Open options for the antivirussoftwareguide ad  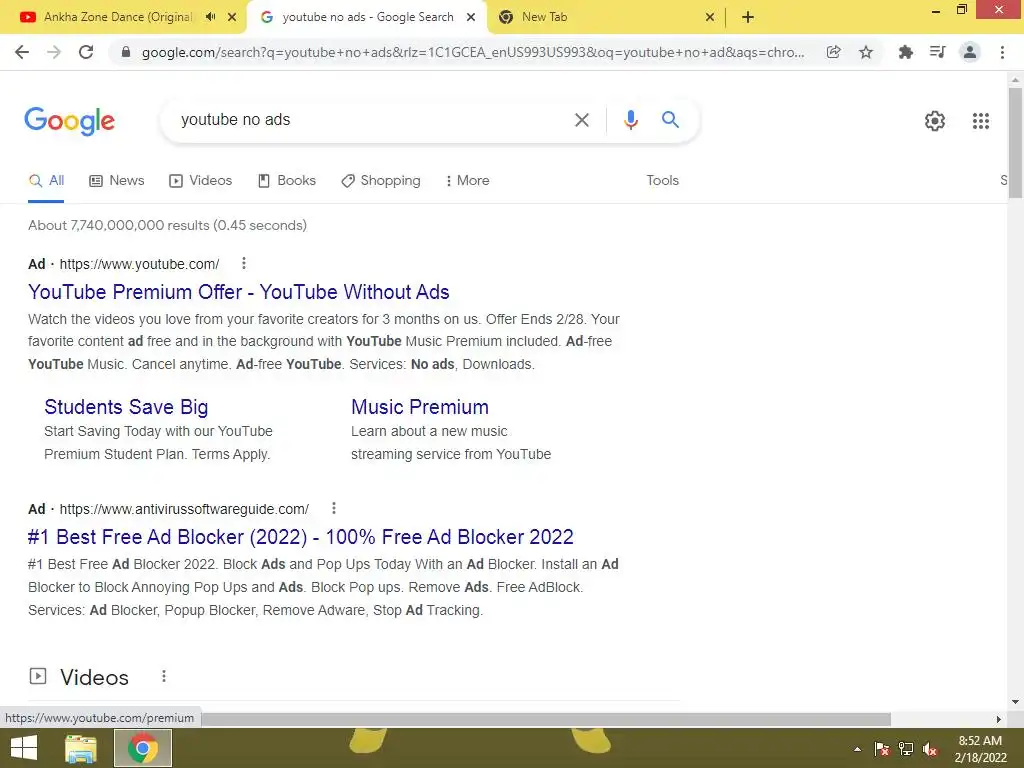click(x=334, y=508)
